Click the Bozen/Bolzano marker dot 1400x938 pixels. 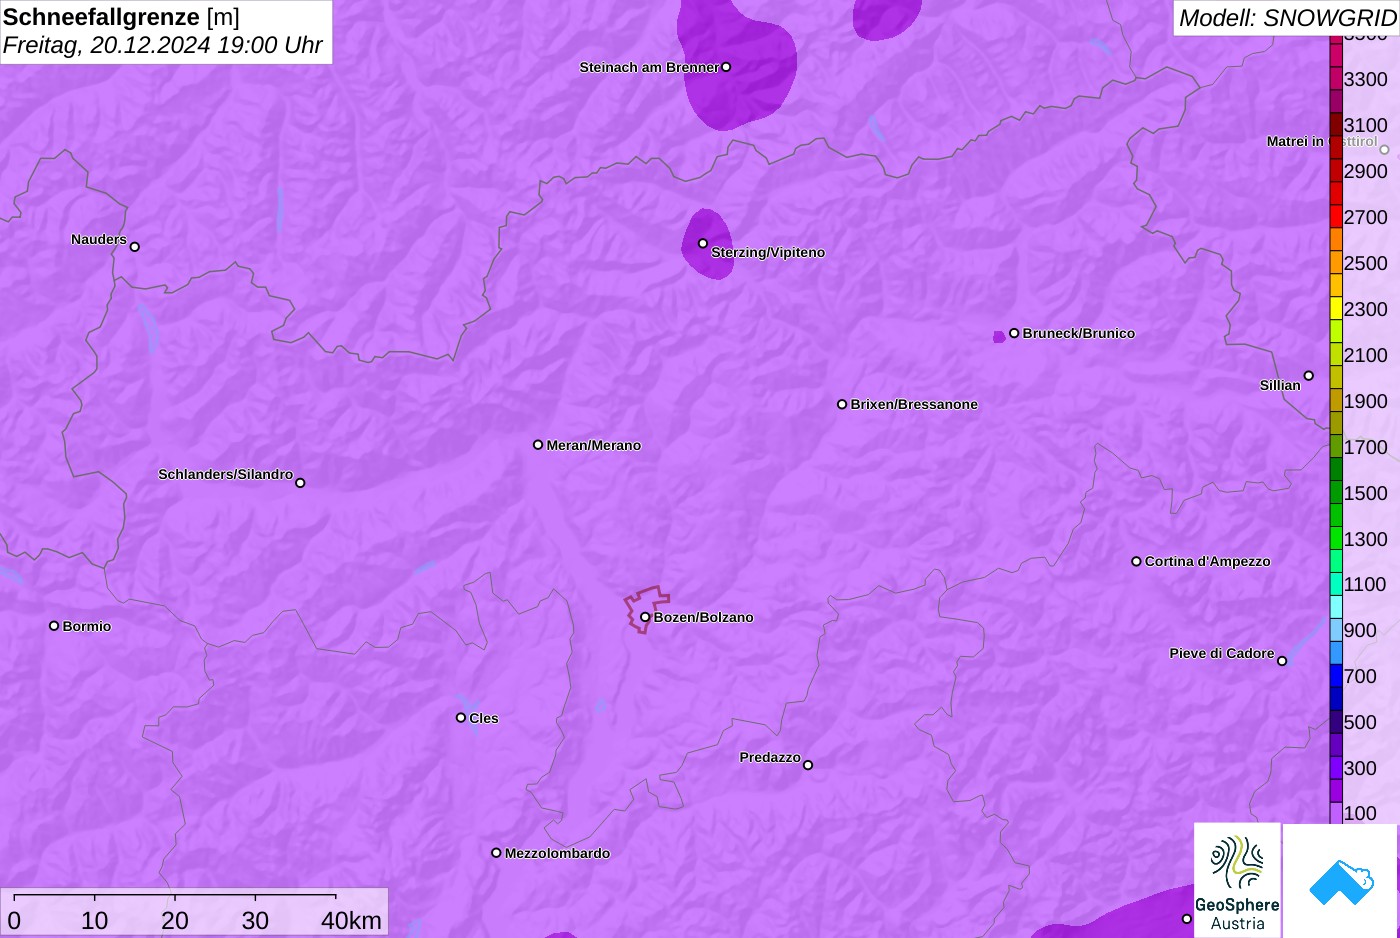[645, 617]
